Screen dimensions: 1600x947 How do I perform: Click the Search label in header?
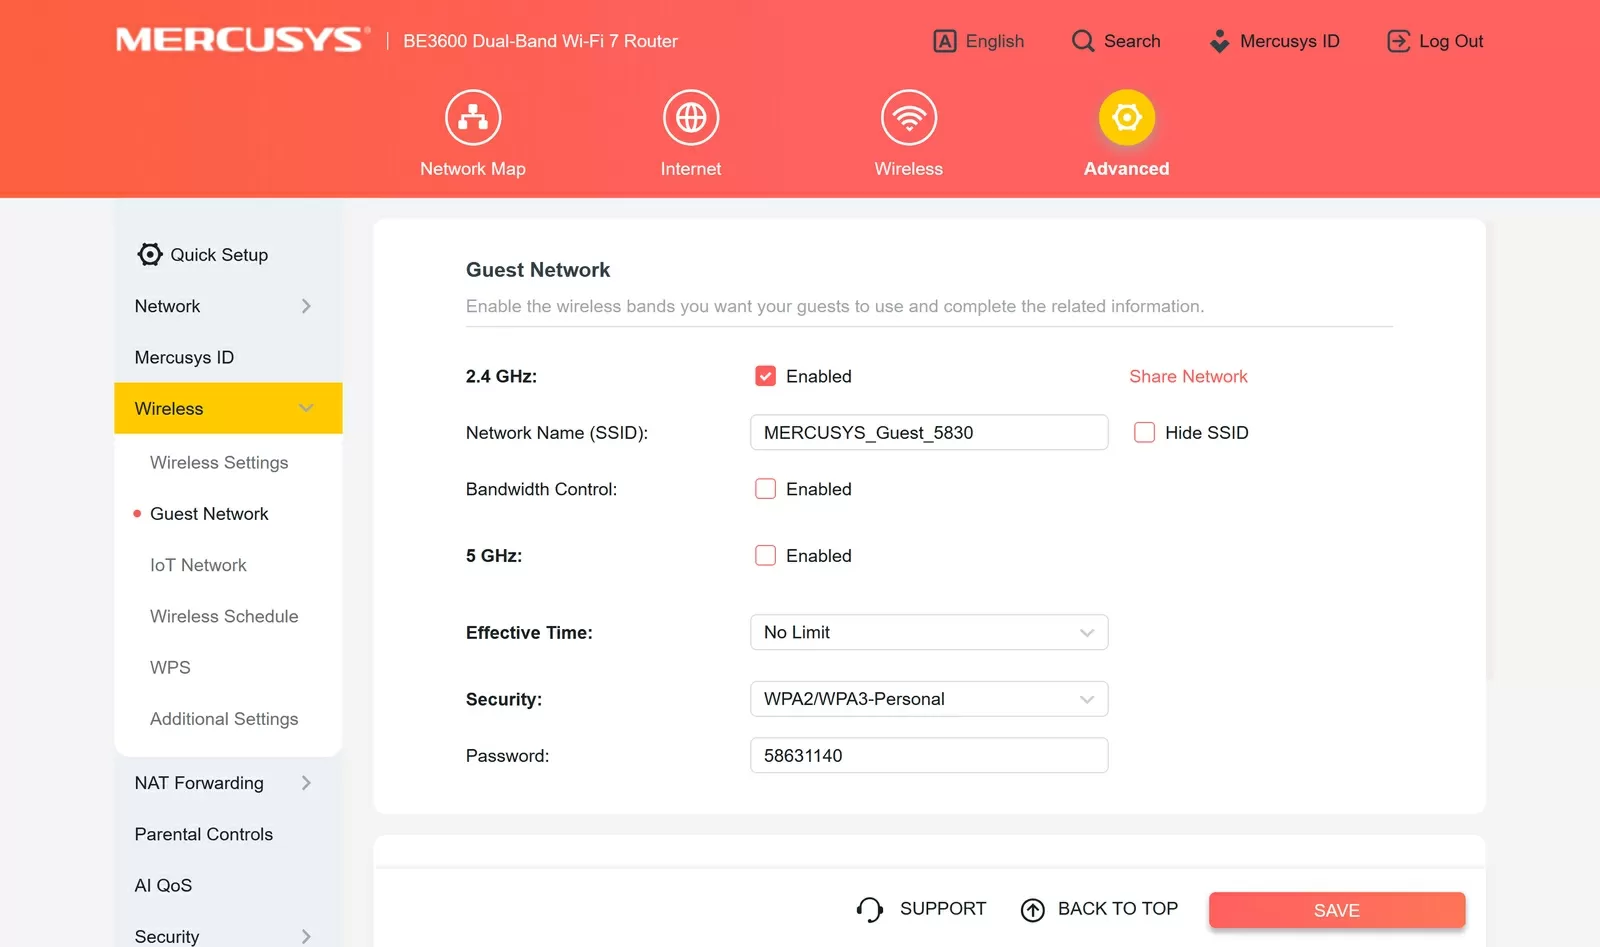[x=1132, y=41]
